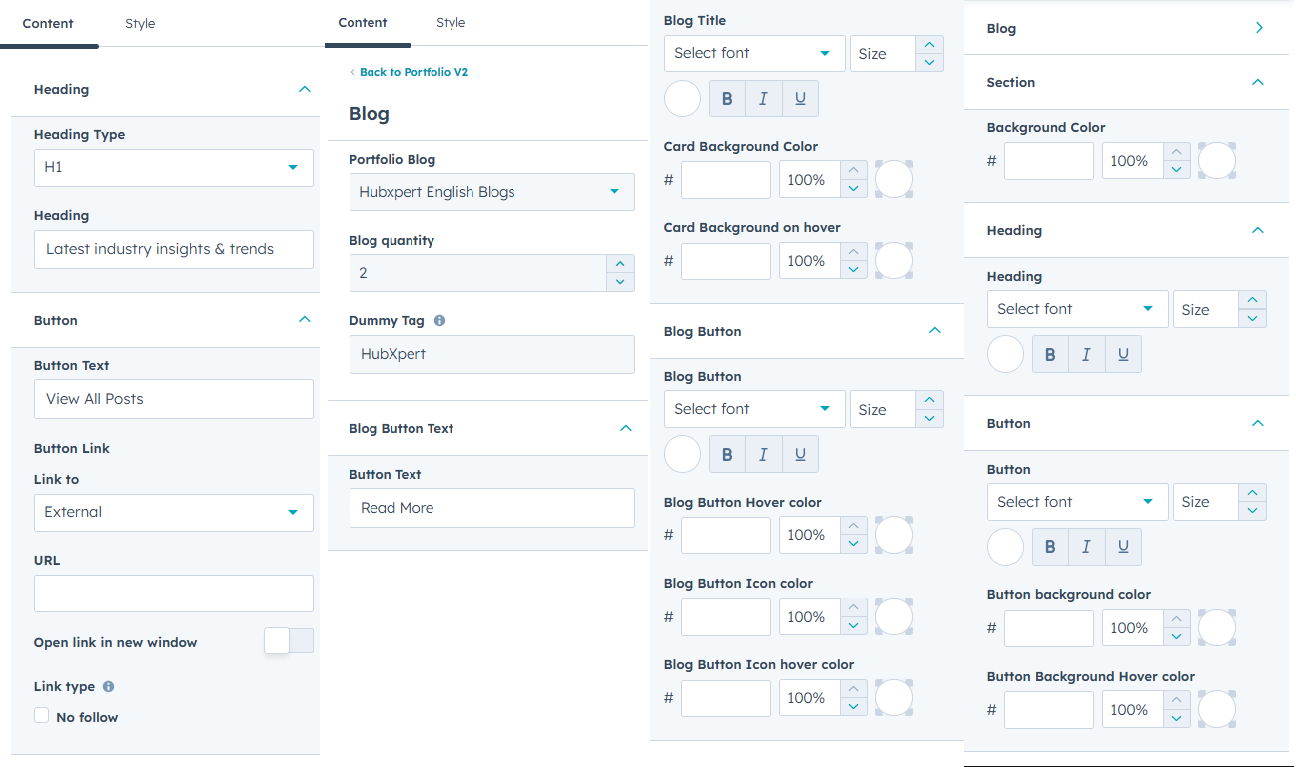Viewport: 1296px width, 767px height.
Task: Open the Blog Button Select font dropdown
Action: tap(755, 409)
